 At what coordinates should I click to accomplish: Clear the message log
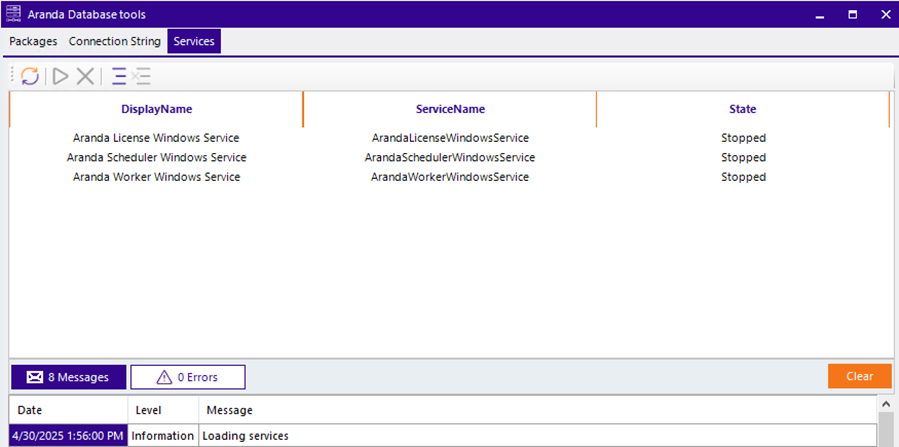point(859,377)
